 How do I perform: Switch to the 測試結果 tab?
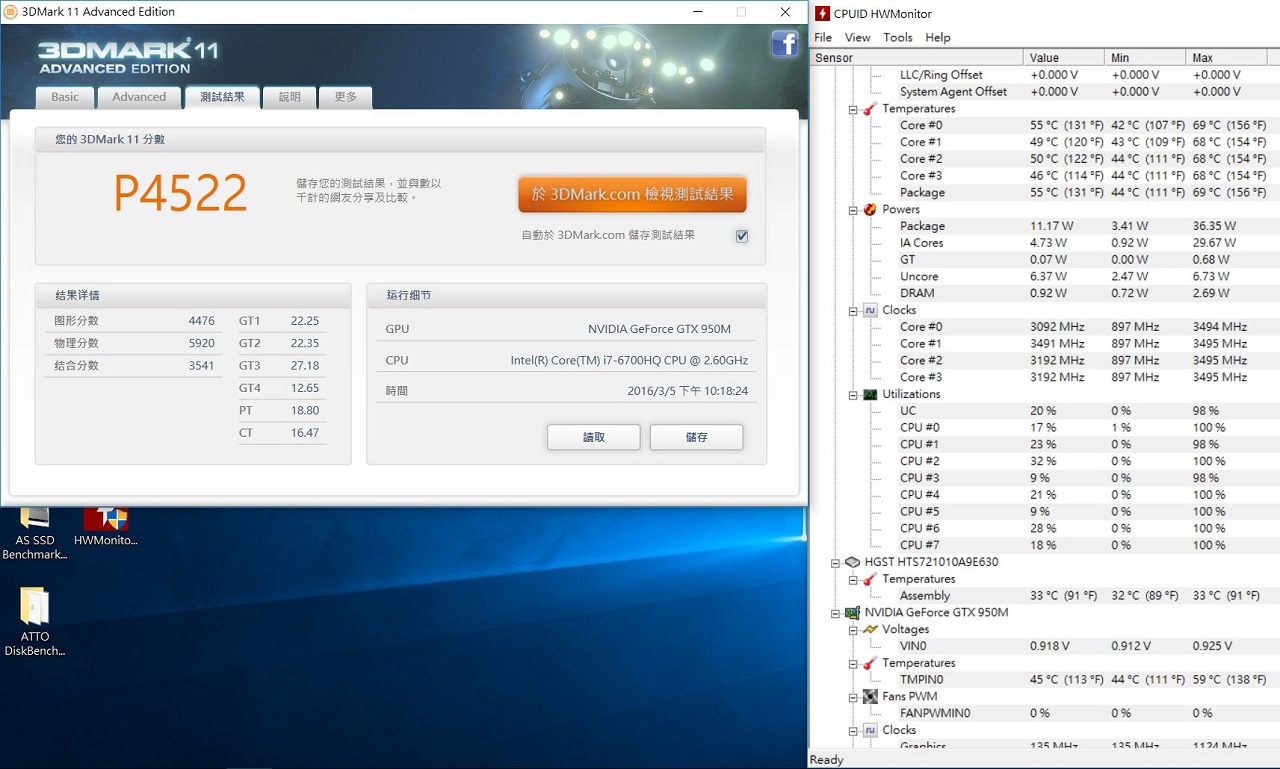click(x=222, y=97)
